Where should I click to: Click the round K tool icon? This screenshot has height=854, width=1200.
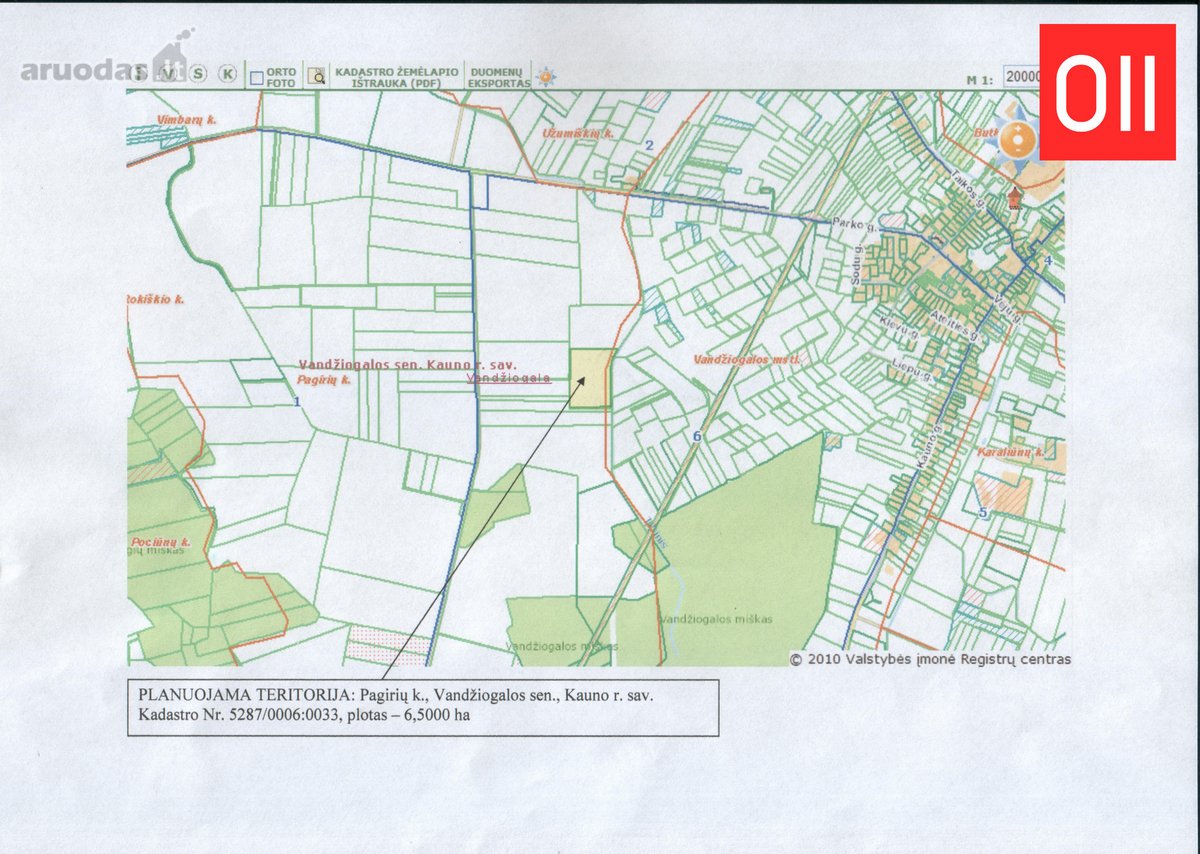(228, 73)
